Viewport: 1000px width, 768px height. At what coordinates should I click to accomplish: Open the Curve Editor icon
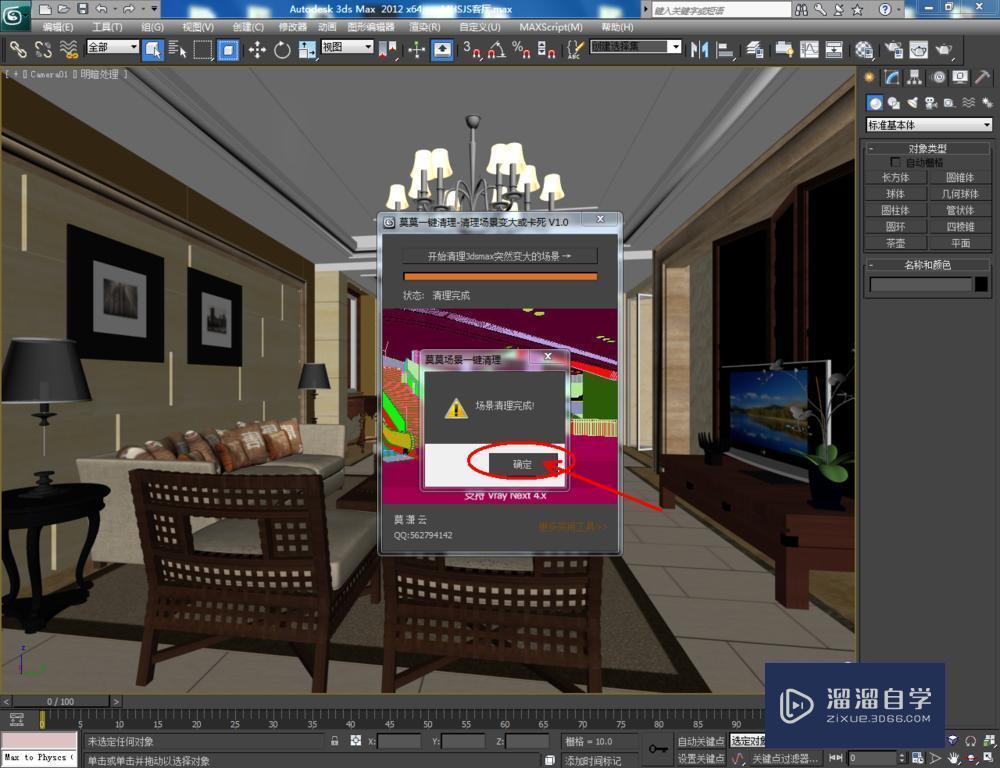809,49
